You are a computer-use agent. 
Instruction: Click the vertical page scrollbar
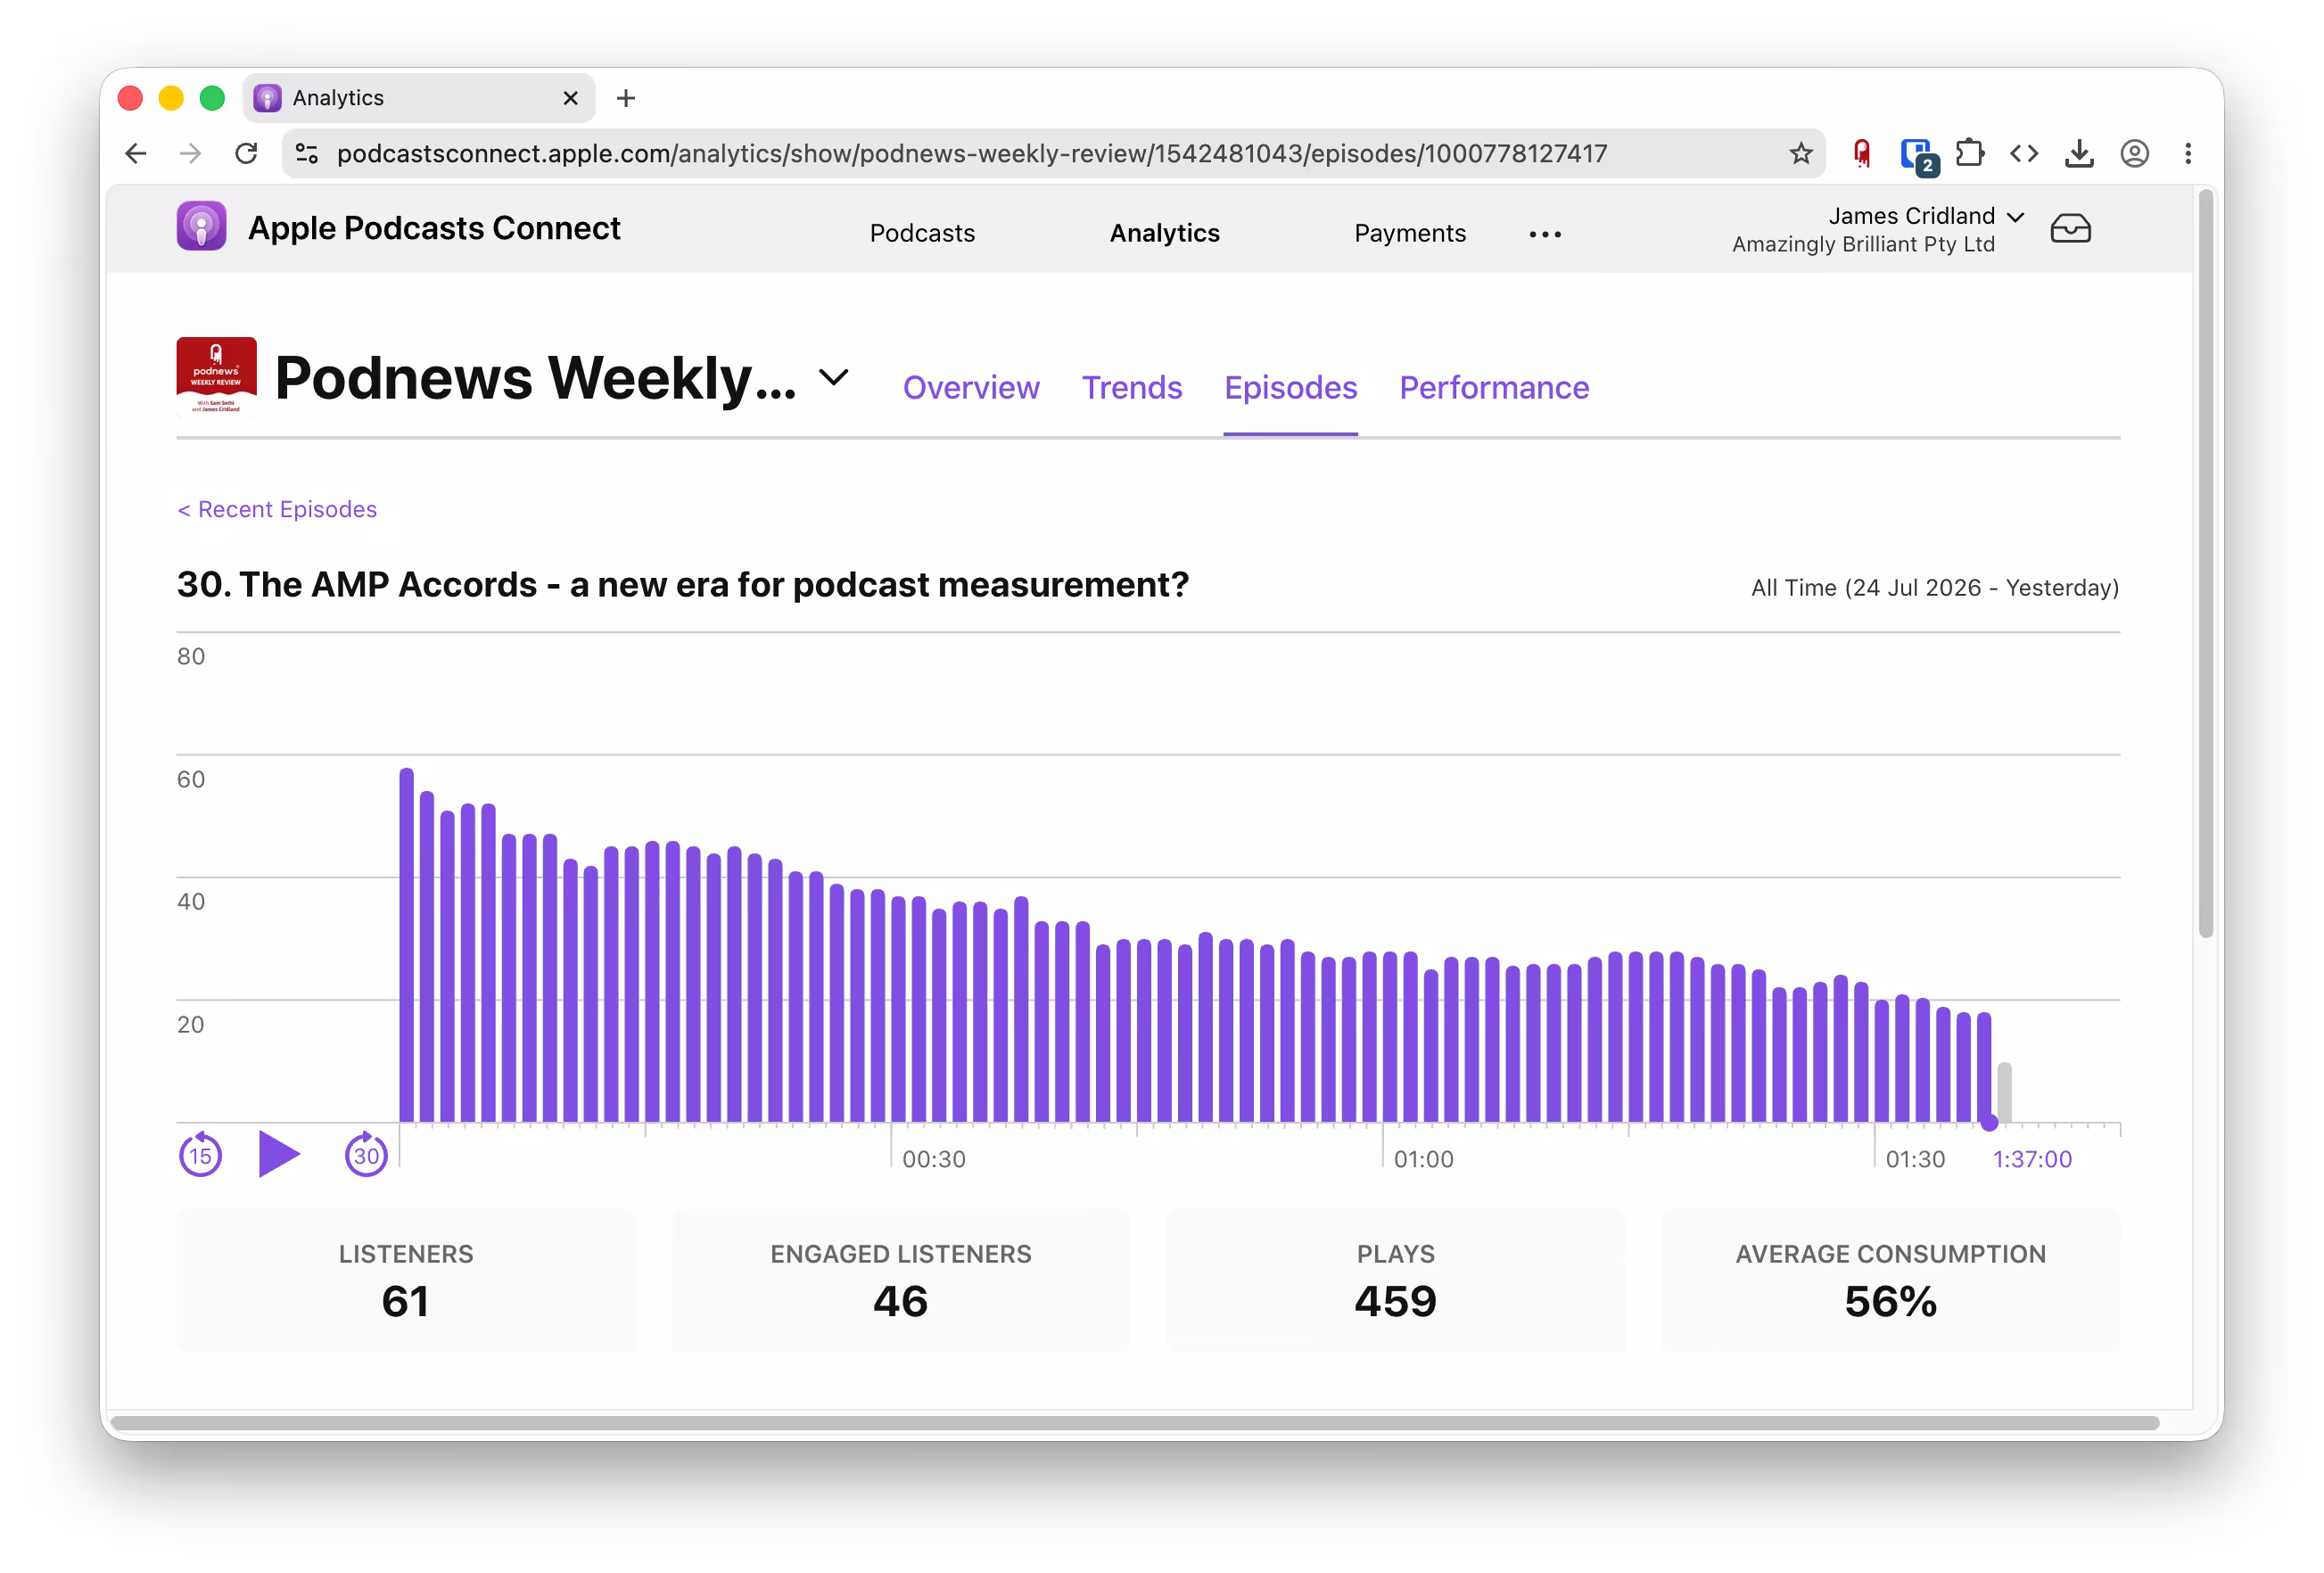pos(2205,563)
